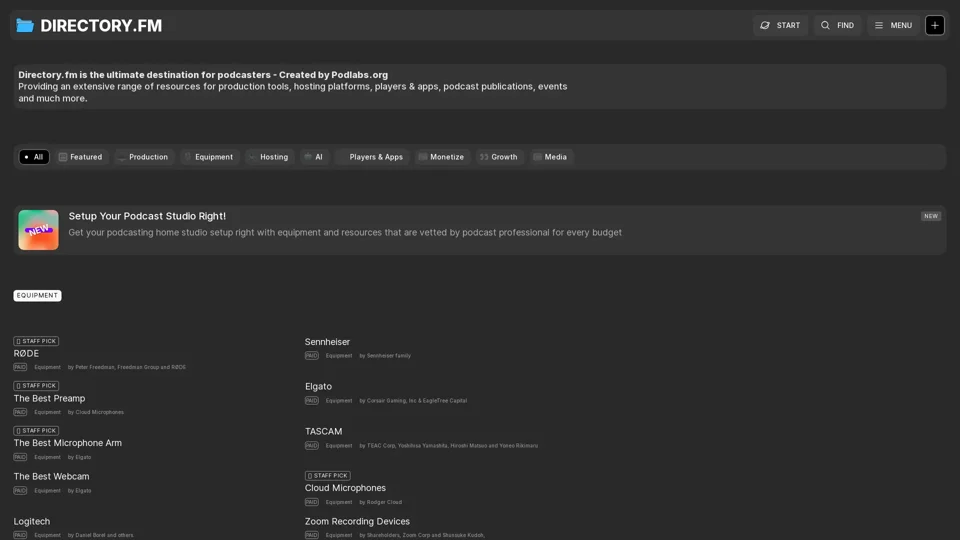Open the Zoom Recording Devices listing
Screen dimensions: 960x540
click(x=358, y=521)
